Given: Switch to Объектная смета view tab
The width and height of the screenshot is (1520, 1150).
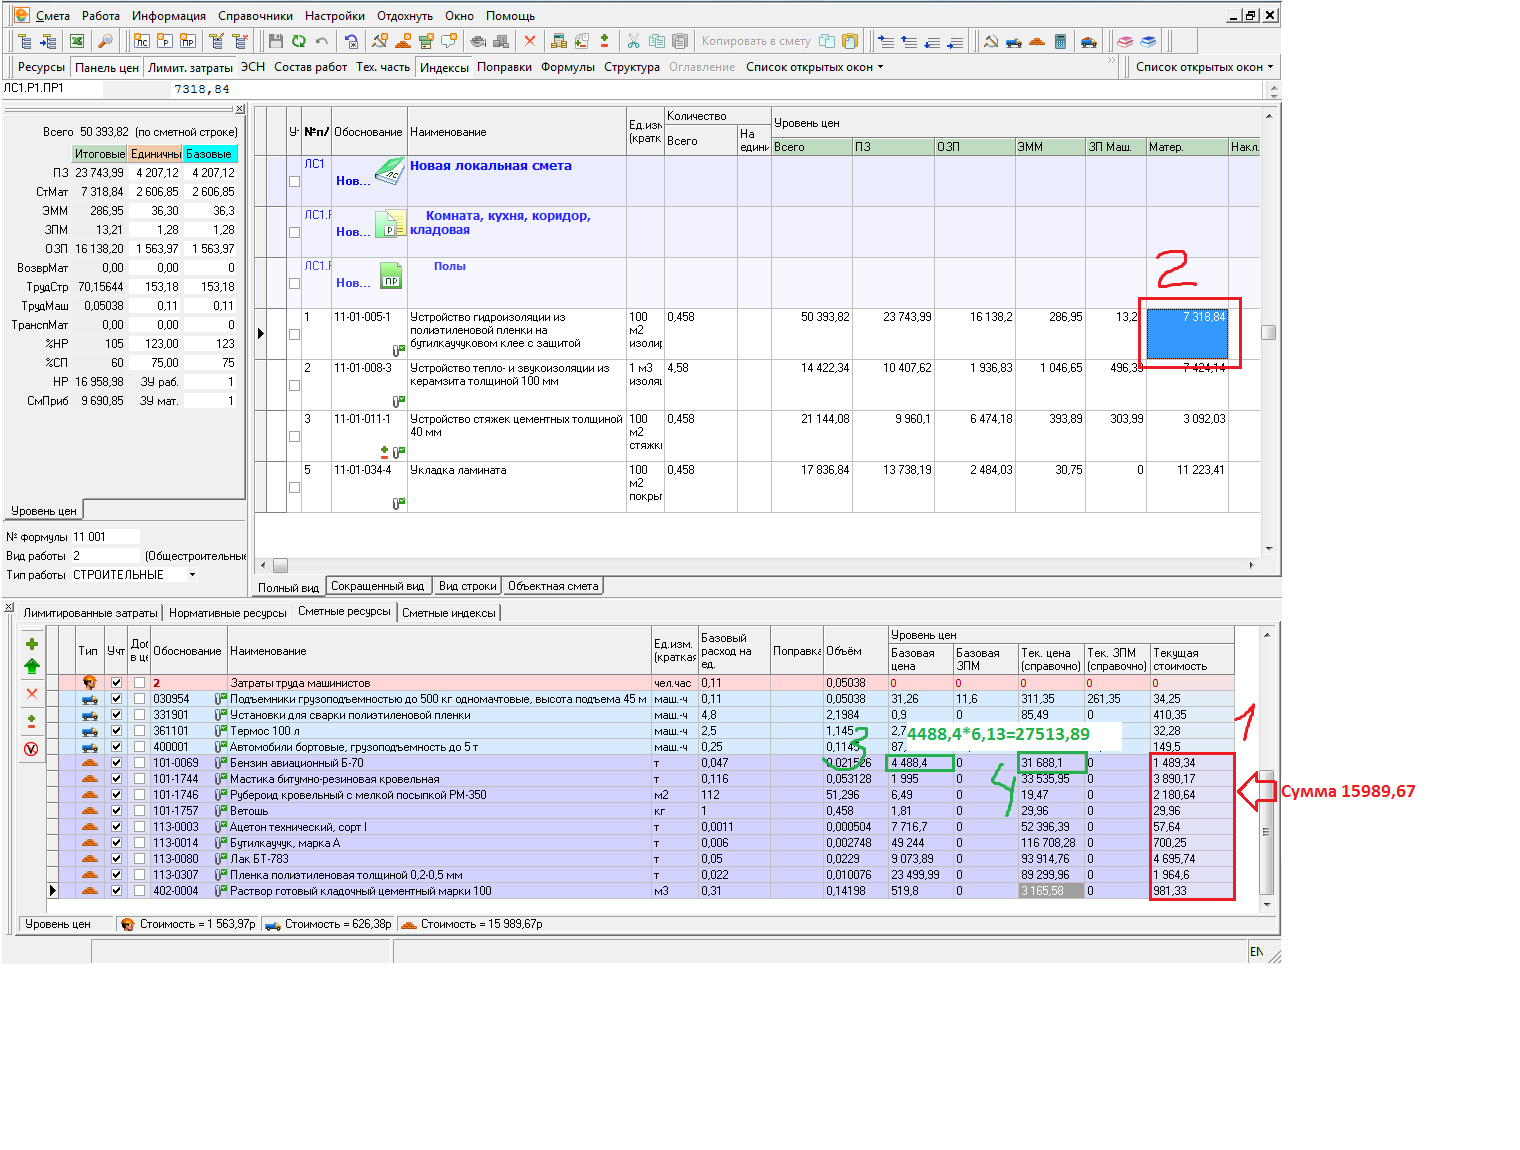Looking at the screenshot, I should point(553,586).
